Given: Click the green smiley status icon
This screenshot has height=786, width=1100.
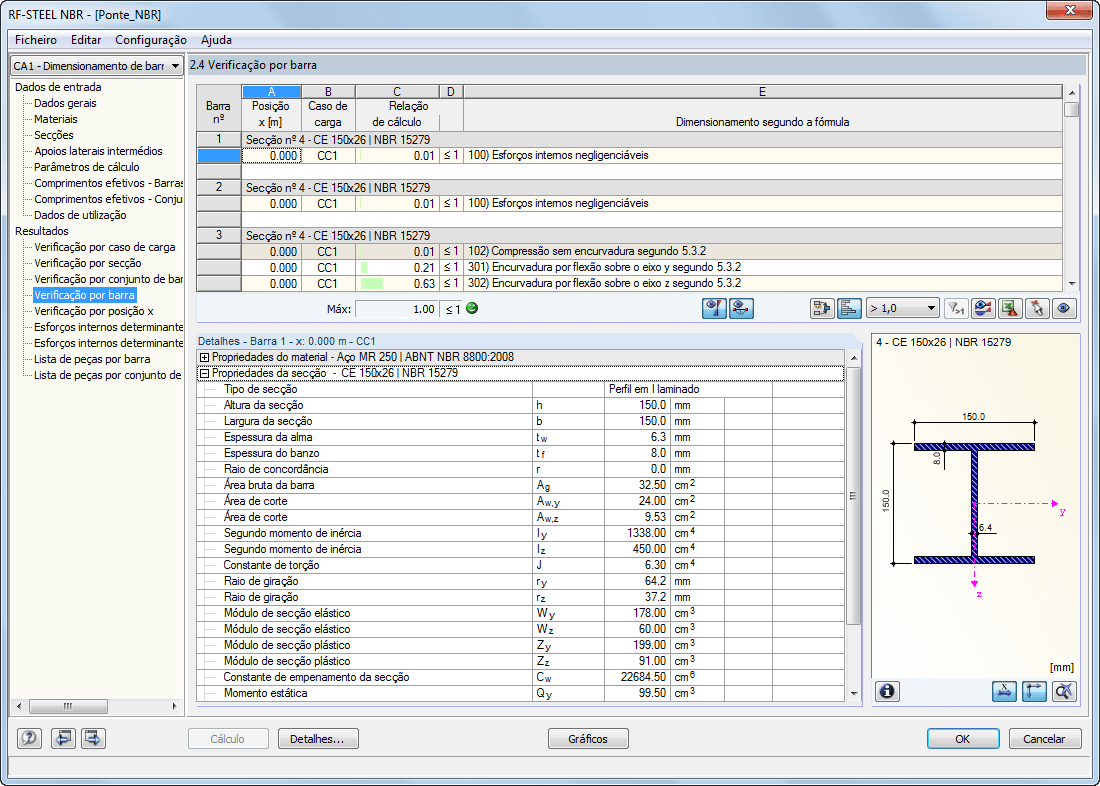Looking at the screenshot, I should [471, 309].
